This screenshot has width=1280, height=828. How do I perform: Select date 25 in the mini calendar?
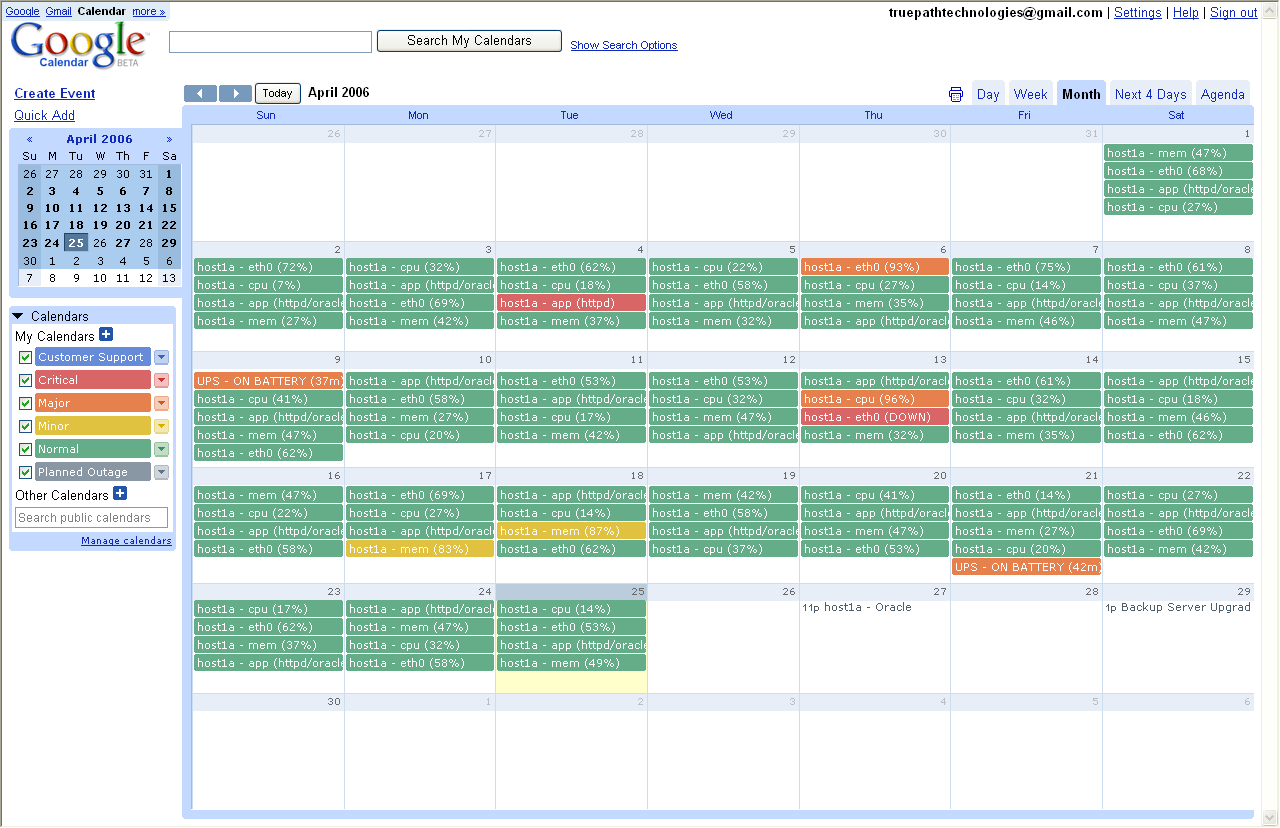pyautogui.click(x=76, y=242)
